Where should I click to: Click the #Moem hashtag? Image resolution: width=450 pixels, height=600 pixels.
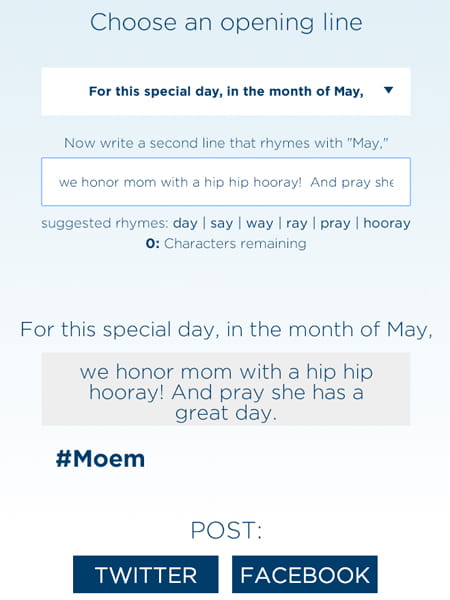[100, 458]
